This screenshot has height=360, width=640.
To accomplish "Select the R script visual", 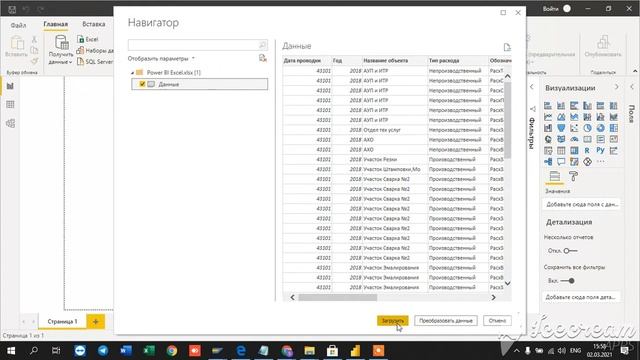I will 587,151.
